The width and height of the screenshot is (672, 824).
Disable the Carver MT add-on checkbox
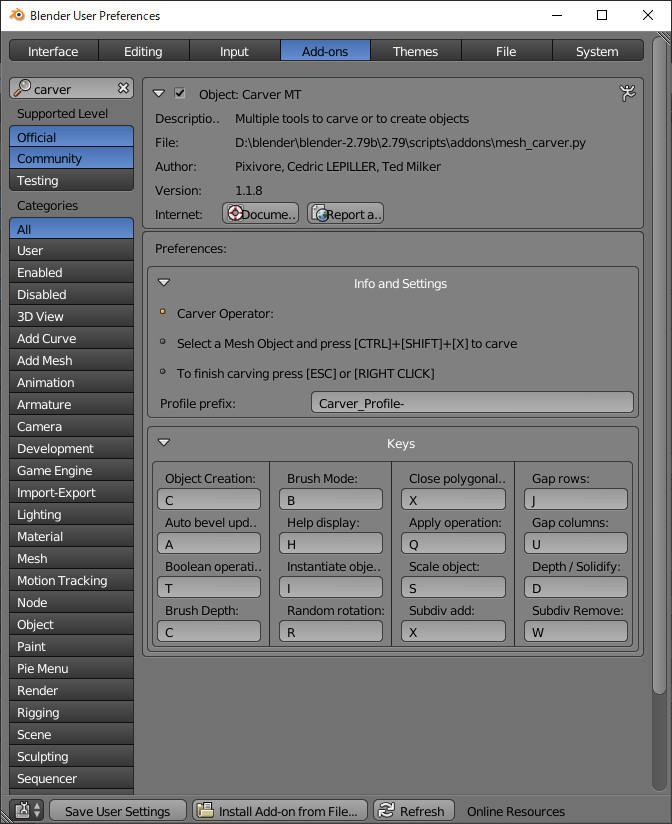point(180,94)
